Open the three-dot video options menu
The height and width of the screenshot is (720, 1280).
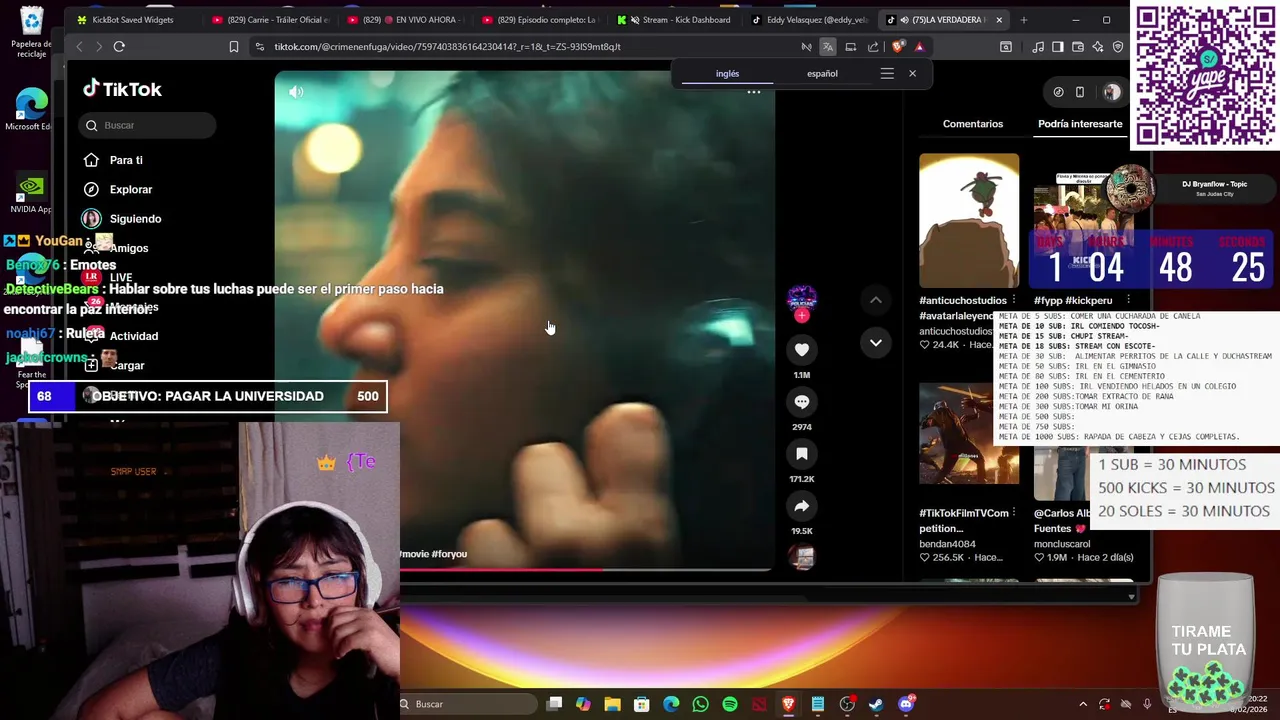(754, 92)
